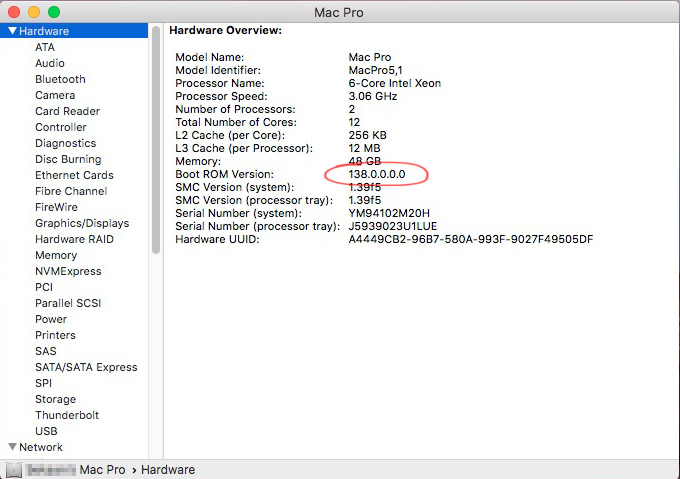
Task: Open the Bluetooth hardware section
Action: pyautogui.click(x=60, y=79)
